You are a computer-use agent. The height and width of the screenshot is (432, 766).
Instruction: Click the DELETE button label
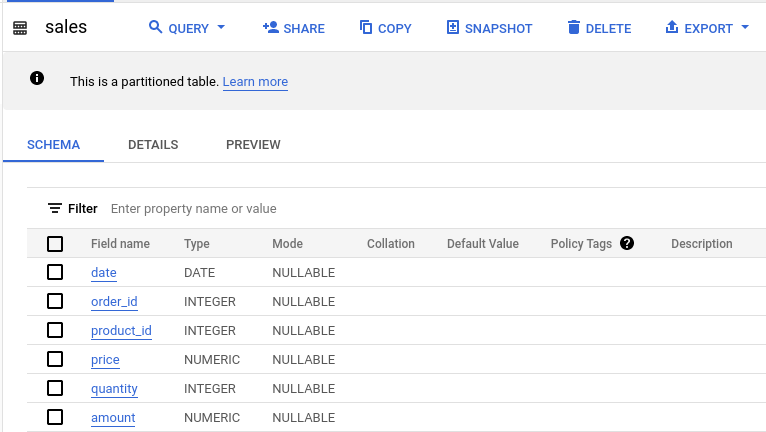point(608,29)
